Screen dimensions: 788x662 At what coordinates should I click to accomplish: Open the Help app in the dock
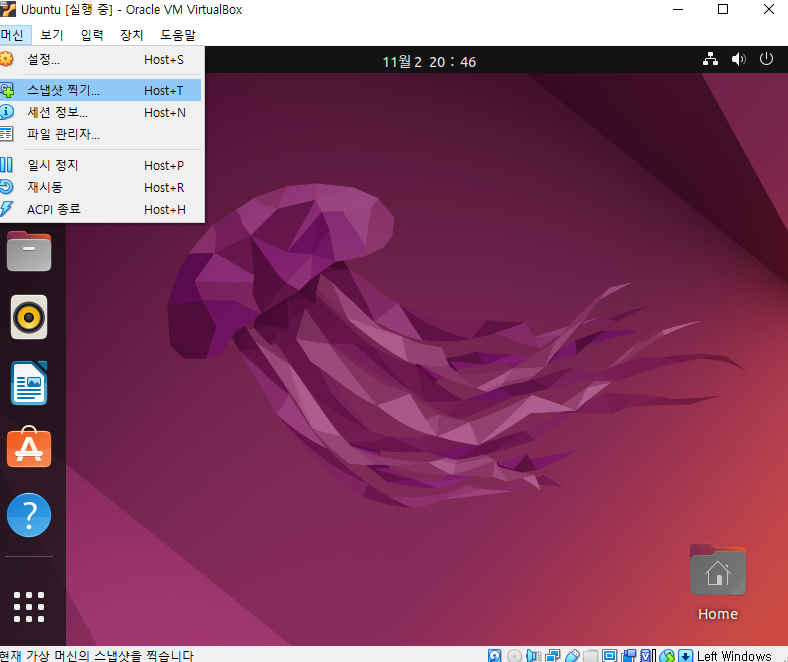click(x=29, y=515)
